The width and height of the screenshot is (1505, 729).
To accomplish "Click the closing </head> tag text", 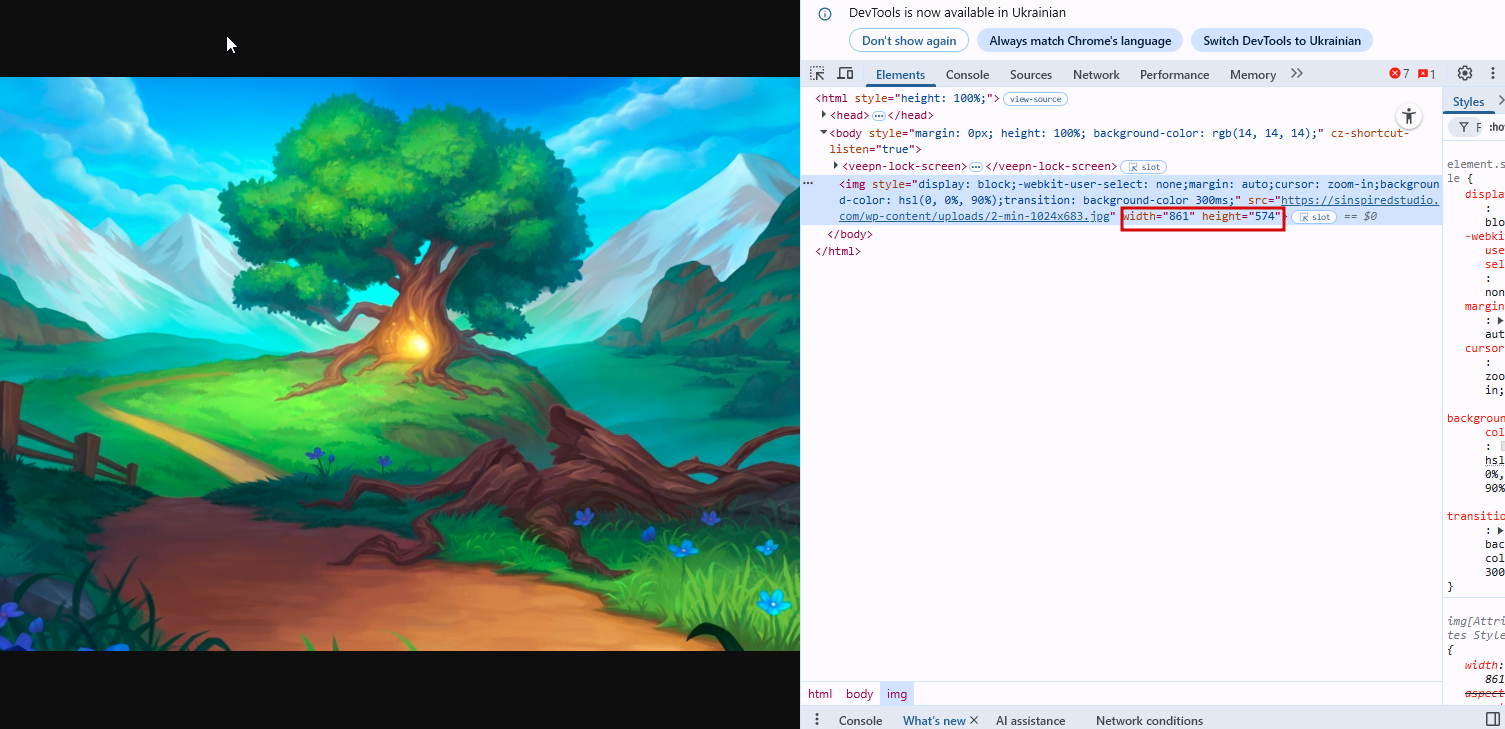I will [910, 116].
